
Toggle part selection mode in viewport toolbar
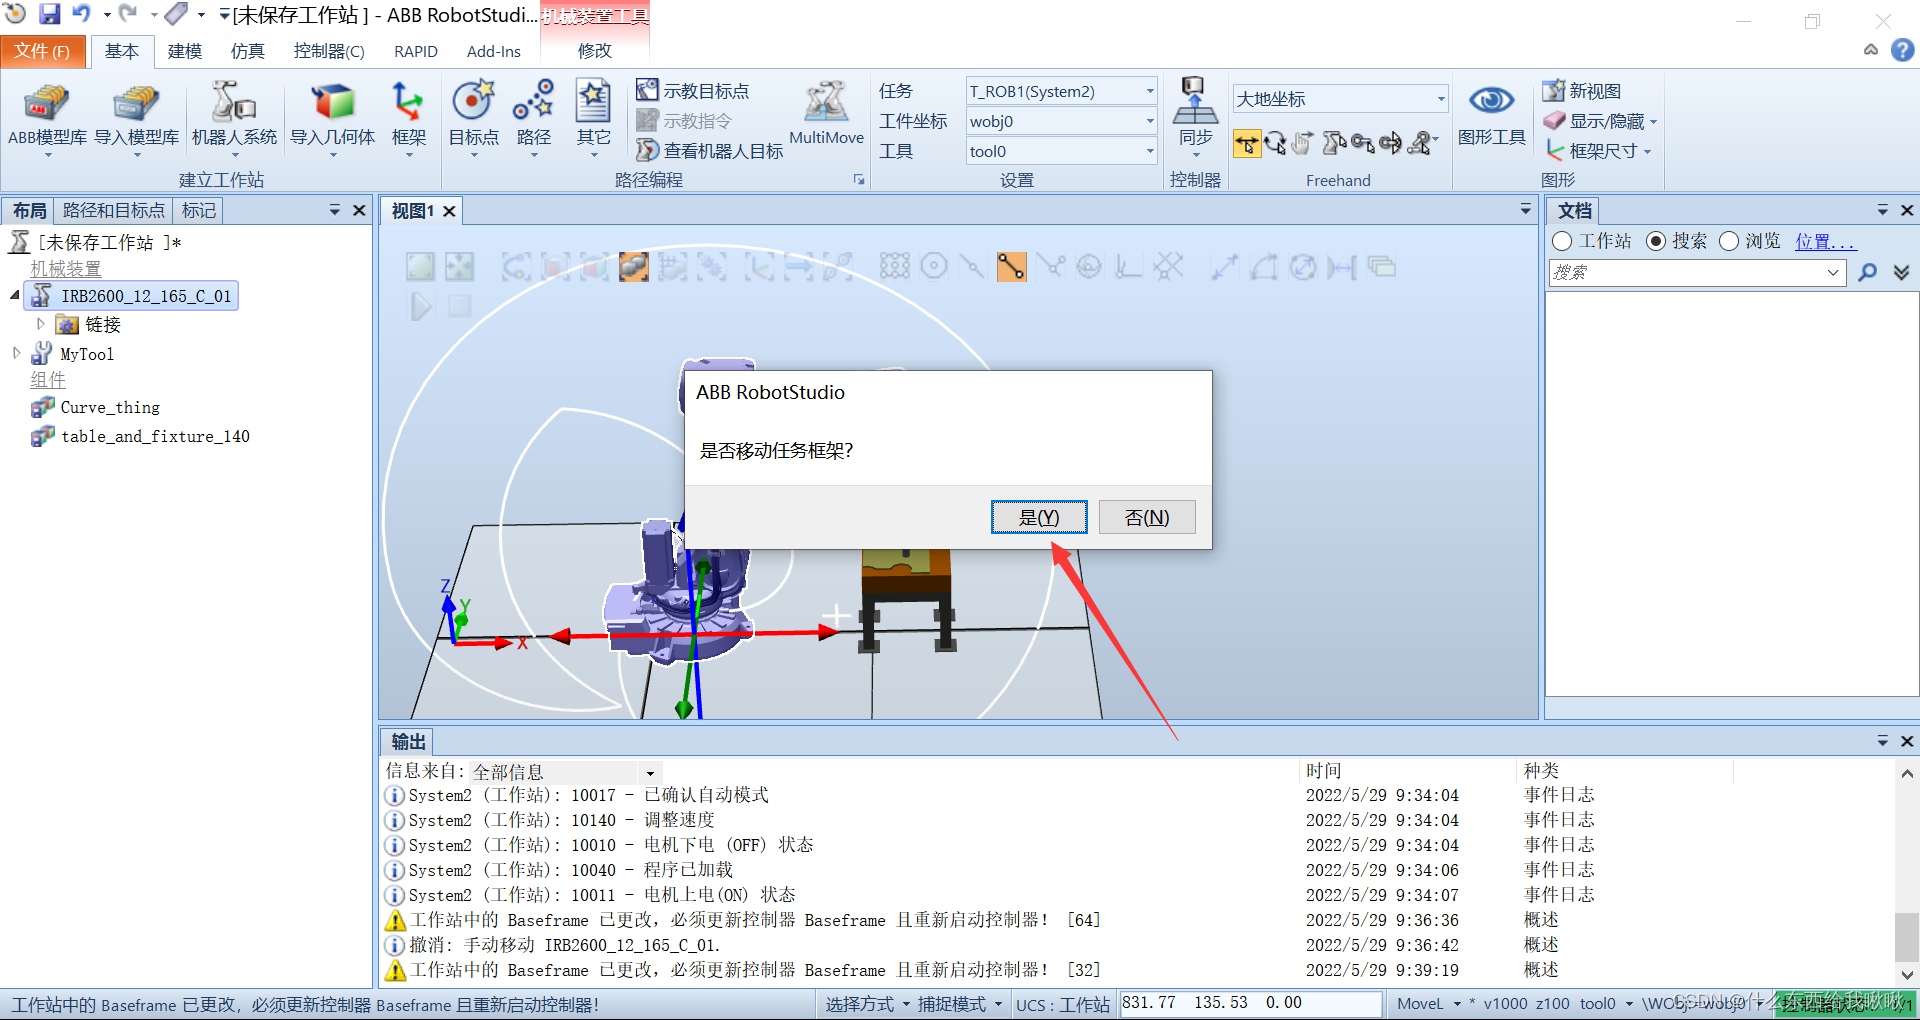point(633,266)
